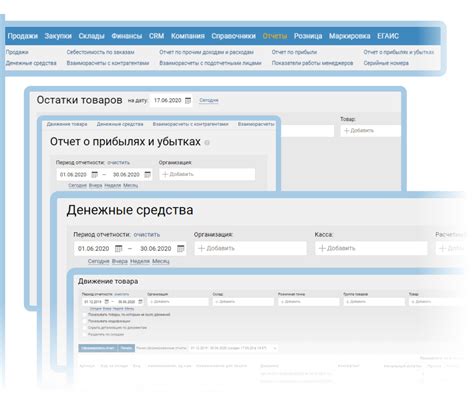474x401 pixels.
Task: Click Месяц shortcut in profit report
Action: 131,185
